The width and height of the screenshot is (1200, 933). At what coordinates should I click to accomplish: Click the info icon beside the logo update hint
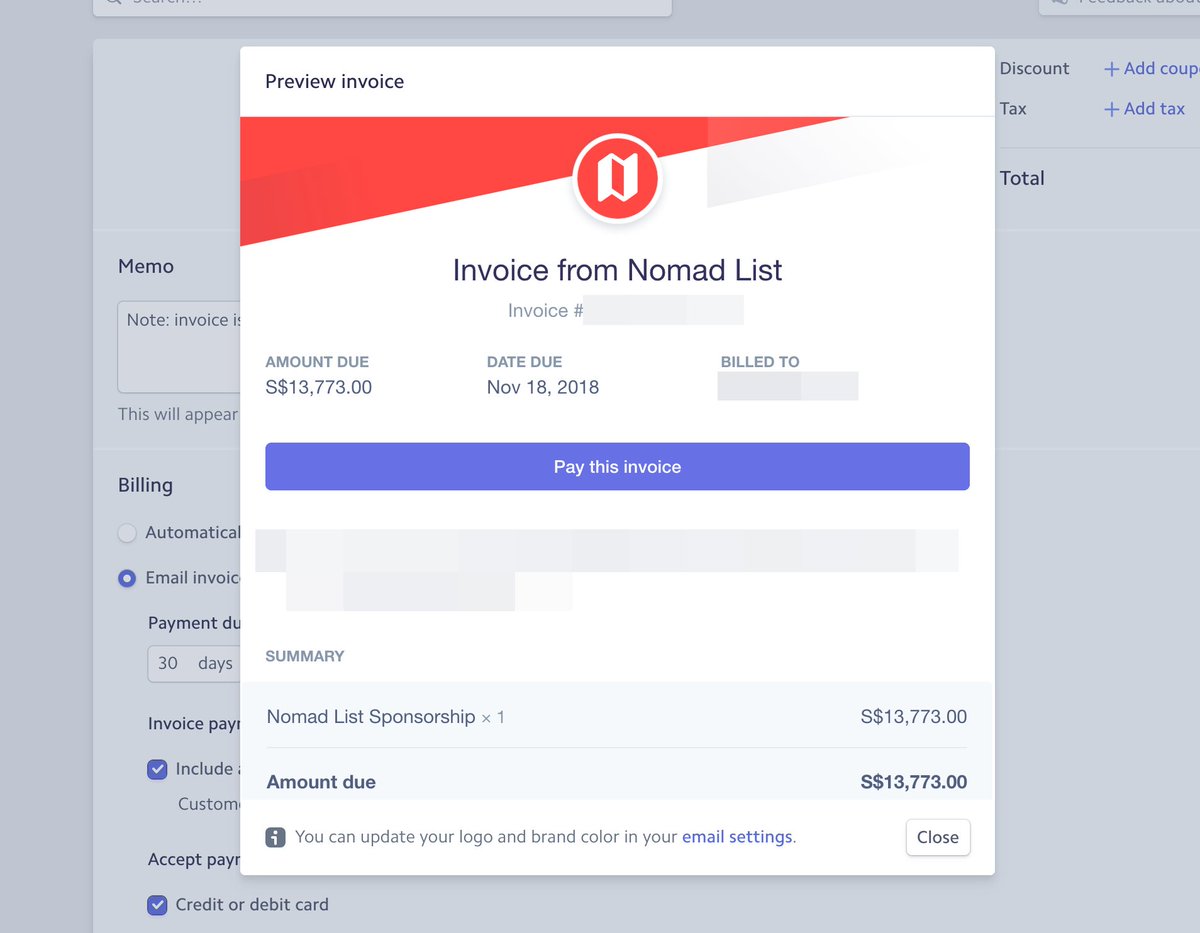pyautogui.click(x=276, y=837)
